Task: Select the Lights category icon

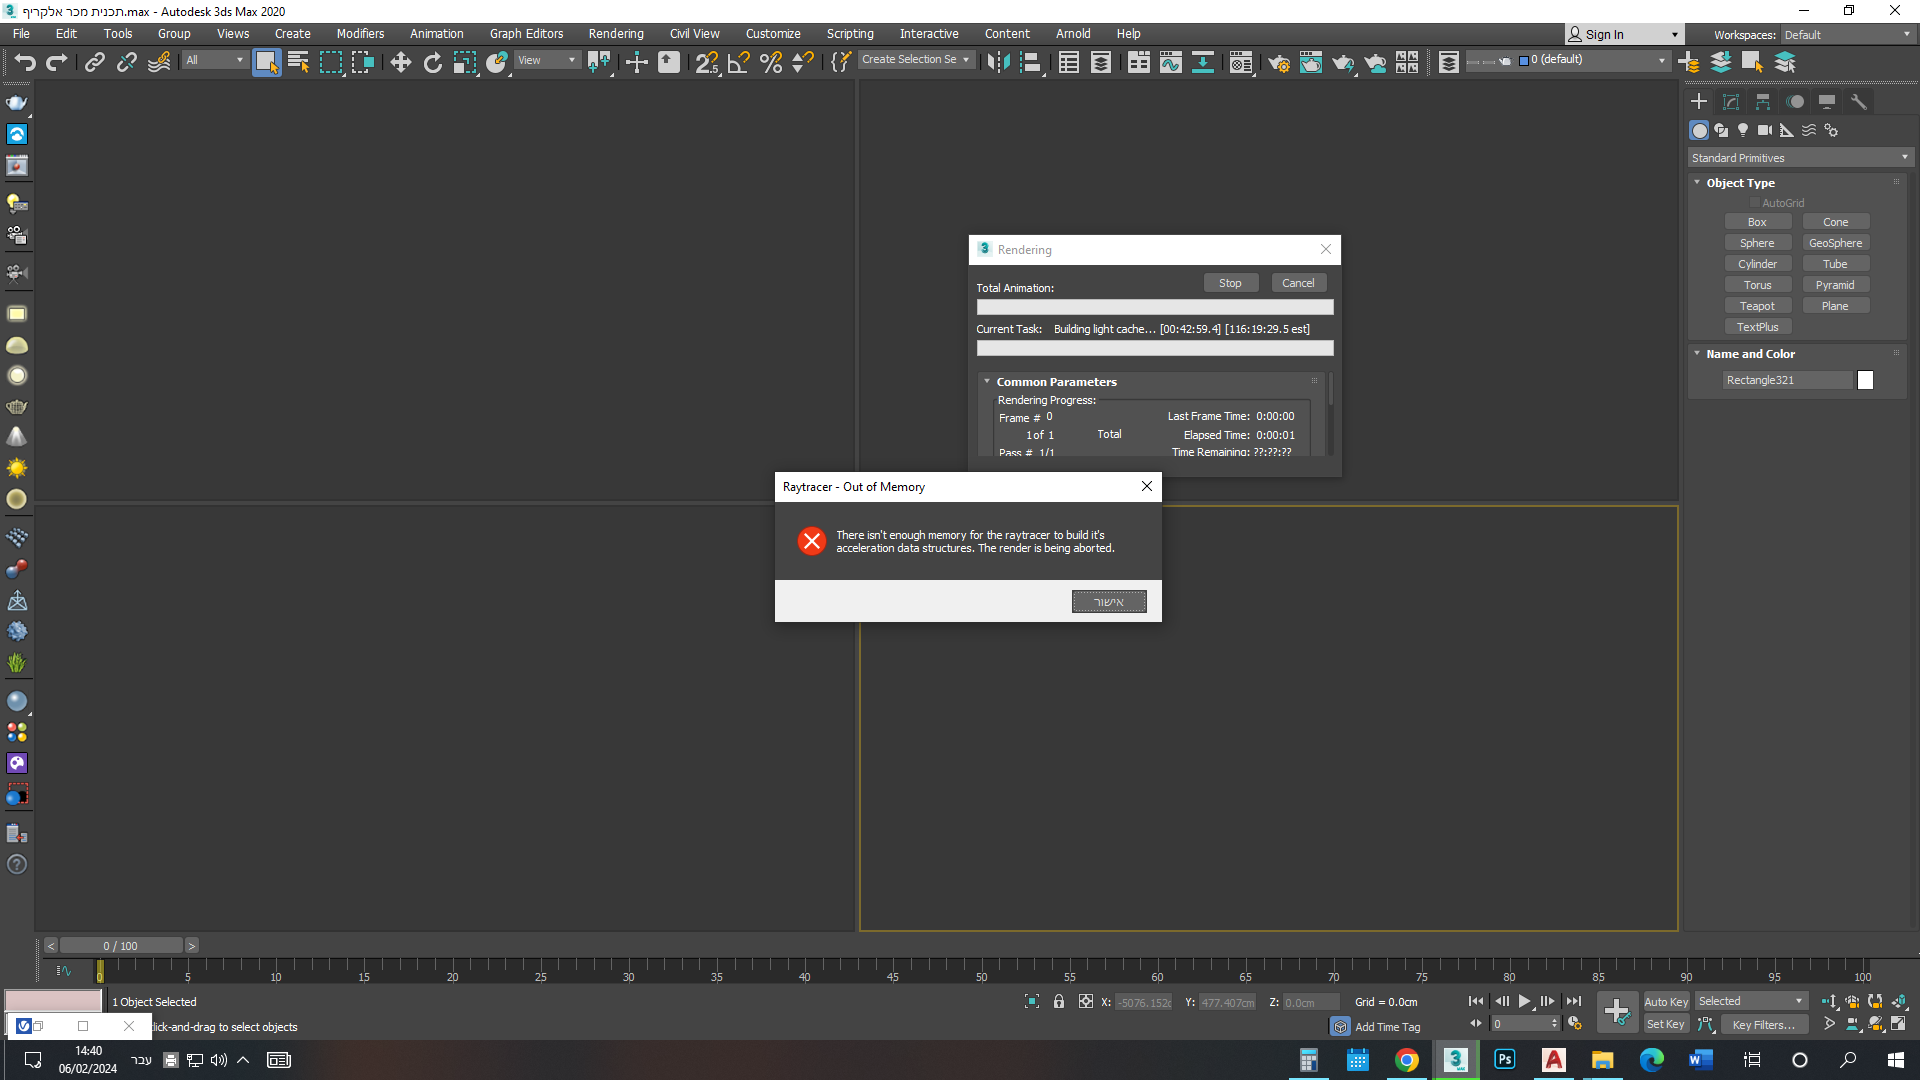Action: pos(1743,130)
